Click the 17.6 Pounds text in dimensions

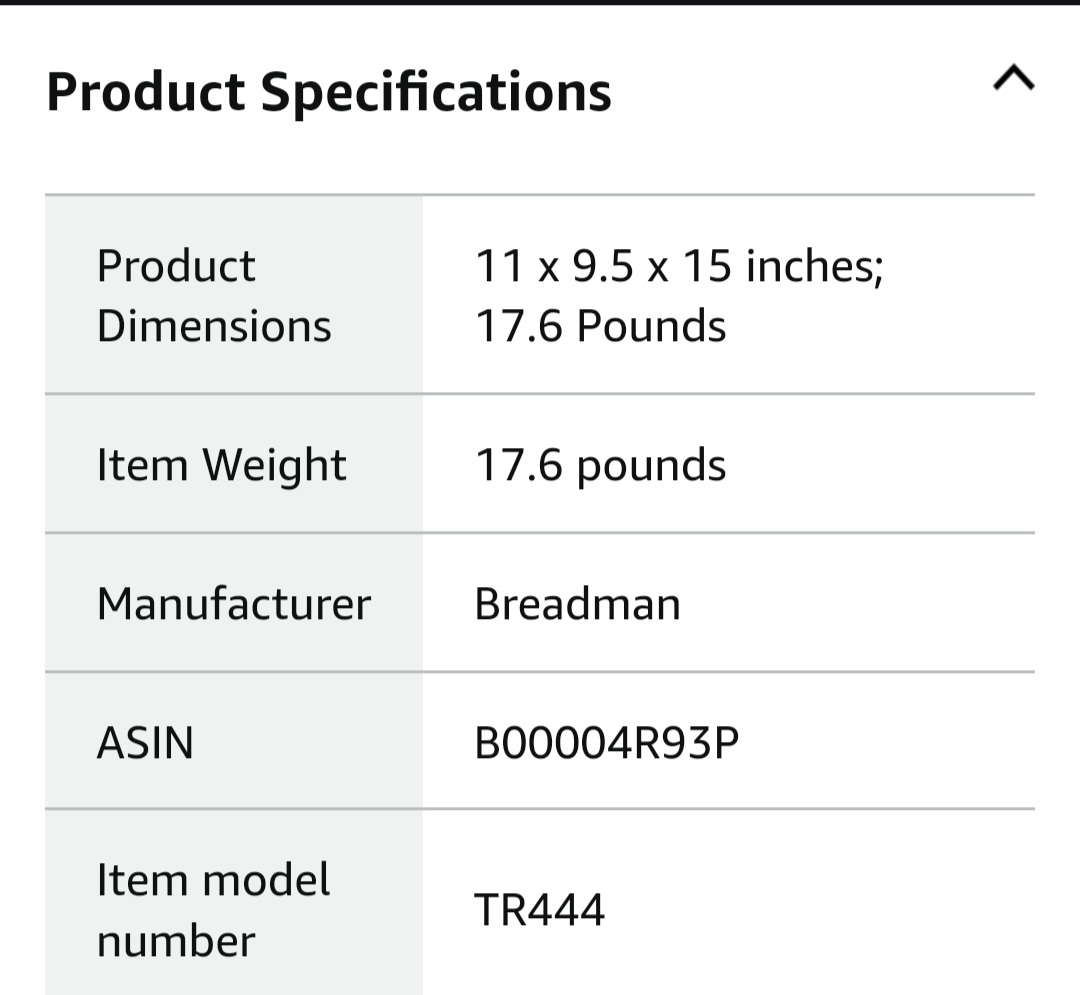(600, 324)
